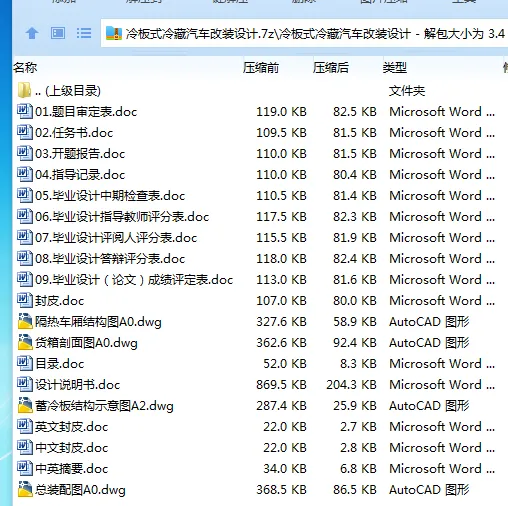The image size is (508, 506).
Task: Click the 119.0 KB size of 01.题目审定表.doc
Action: pyautogui.click(x=281, y=112)
